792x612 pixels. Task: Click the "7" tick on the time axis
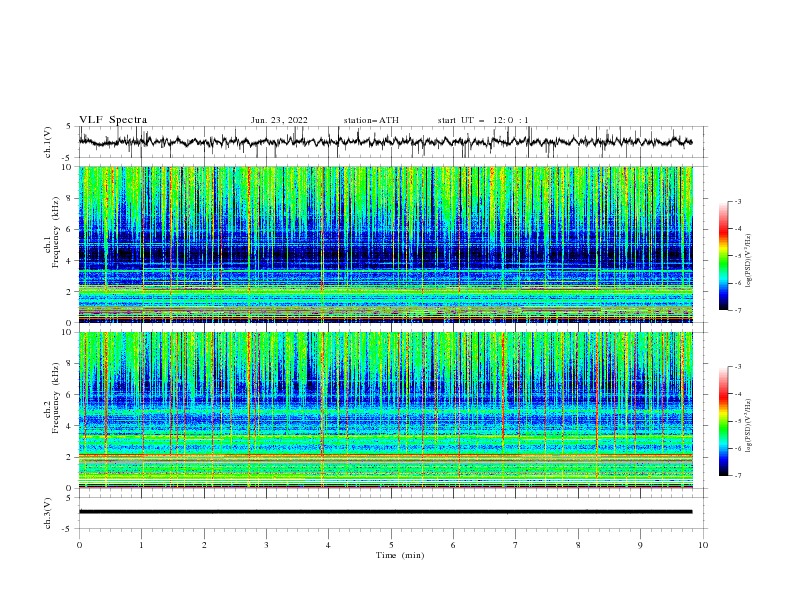coord(516,545)
